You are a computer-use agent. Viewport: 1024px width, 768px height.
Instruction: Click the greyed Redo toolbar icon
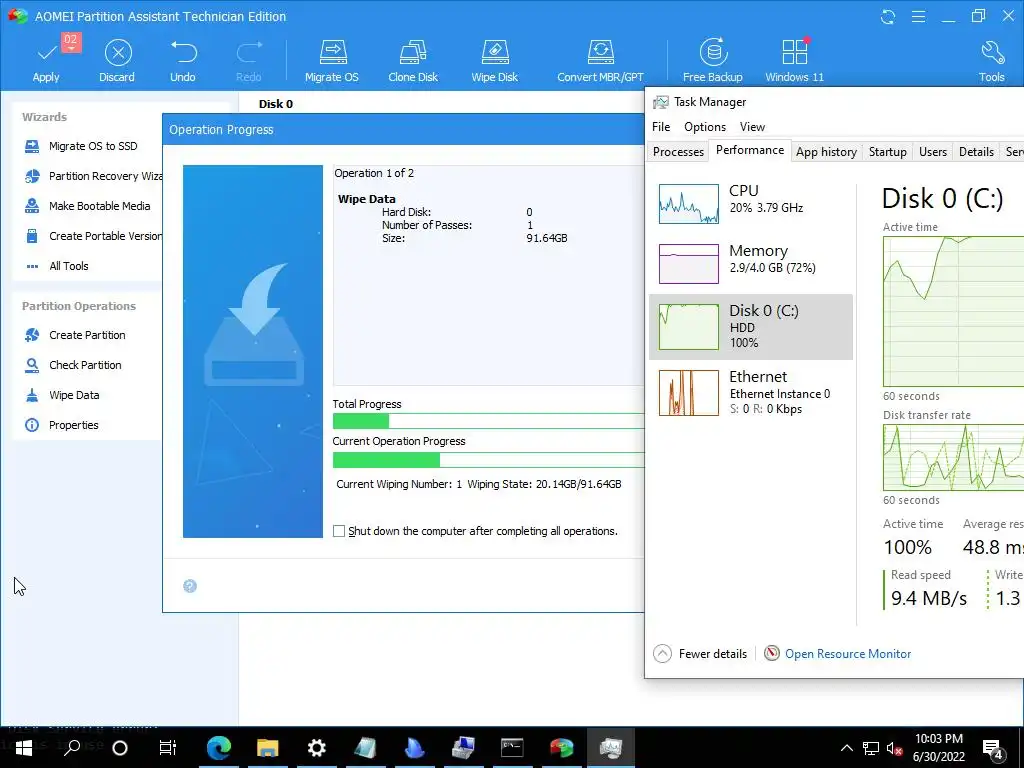point(249,60)
